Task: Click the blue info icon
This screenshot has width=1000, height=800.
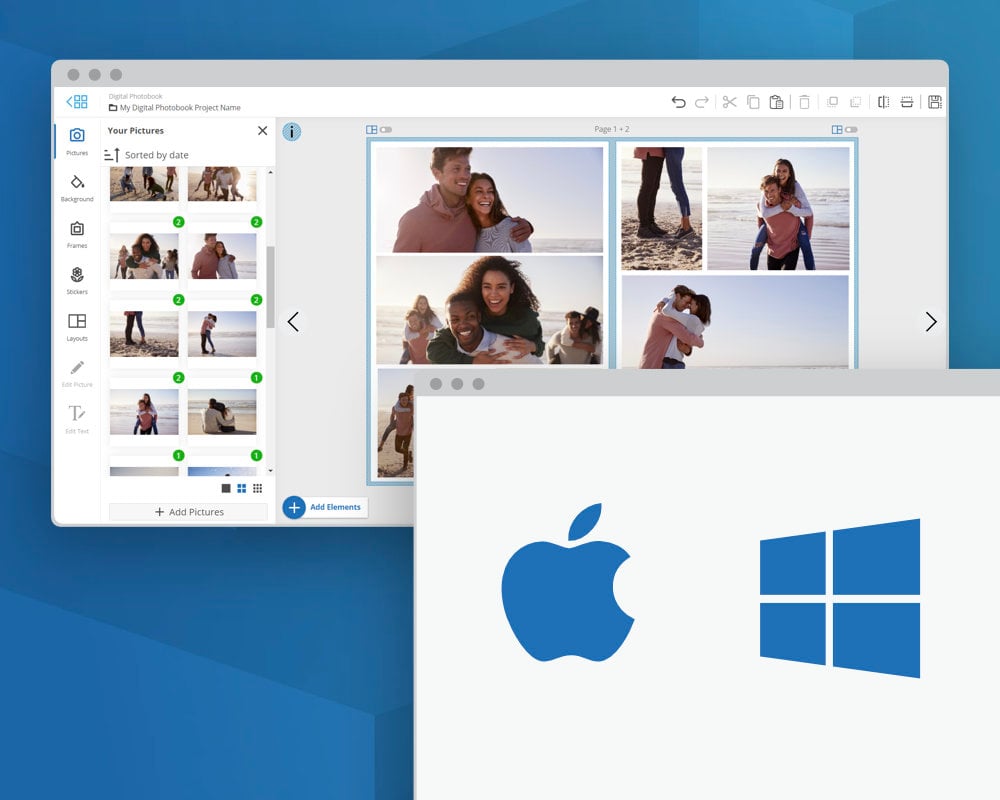Action: [x=291, y=132]
